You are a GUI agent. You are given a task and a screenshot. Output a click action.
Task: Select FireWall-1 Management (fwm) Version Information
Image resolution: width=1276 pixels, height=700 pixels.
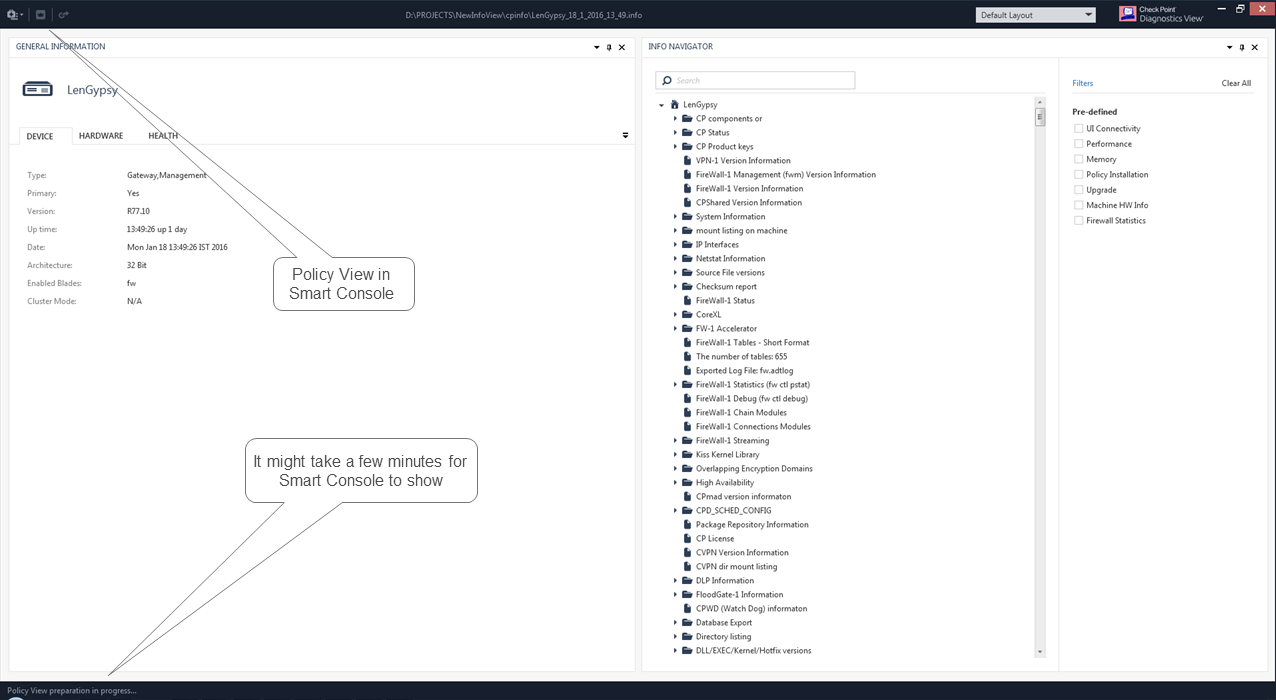(786, 175)
